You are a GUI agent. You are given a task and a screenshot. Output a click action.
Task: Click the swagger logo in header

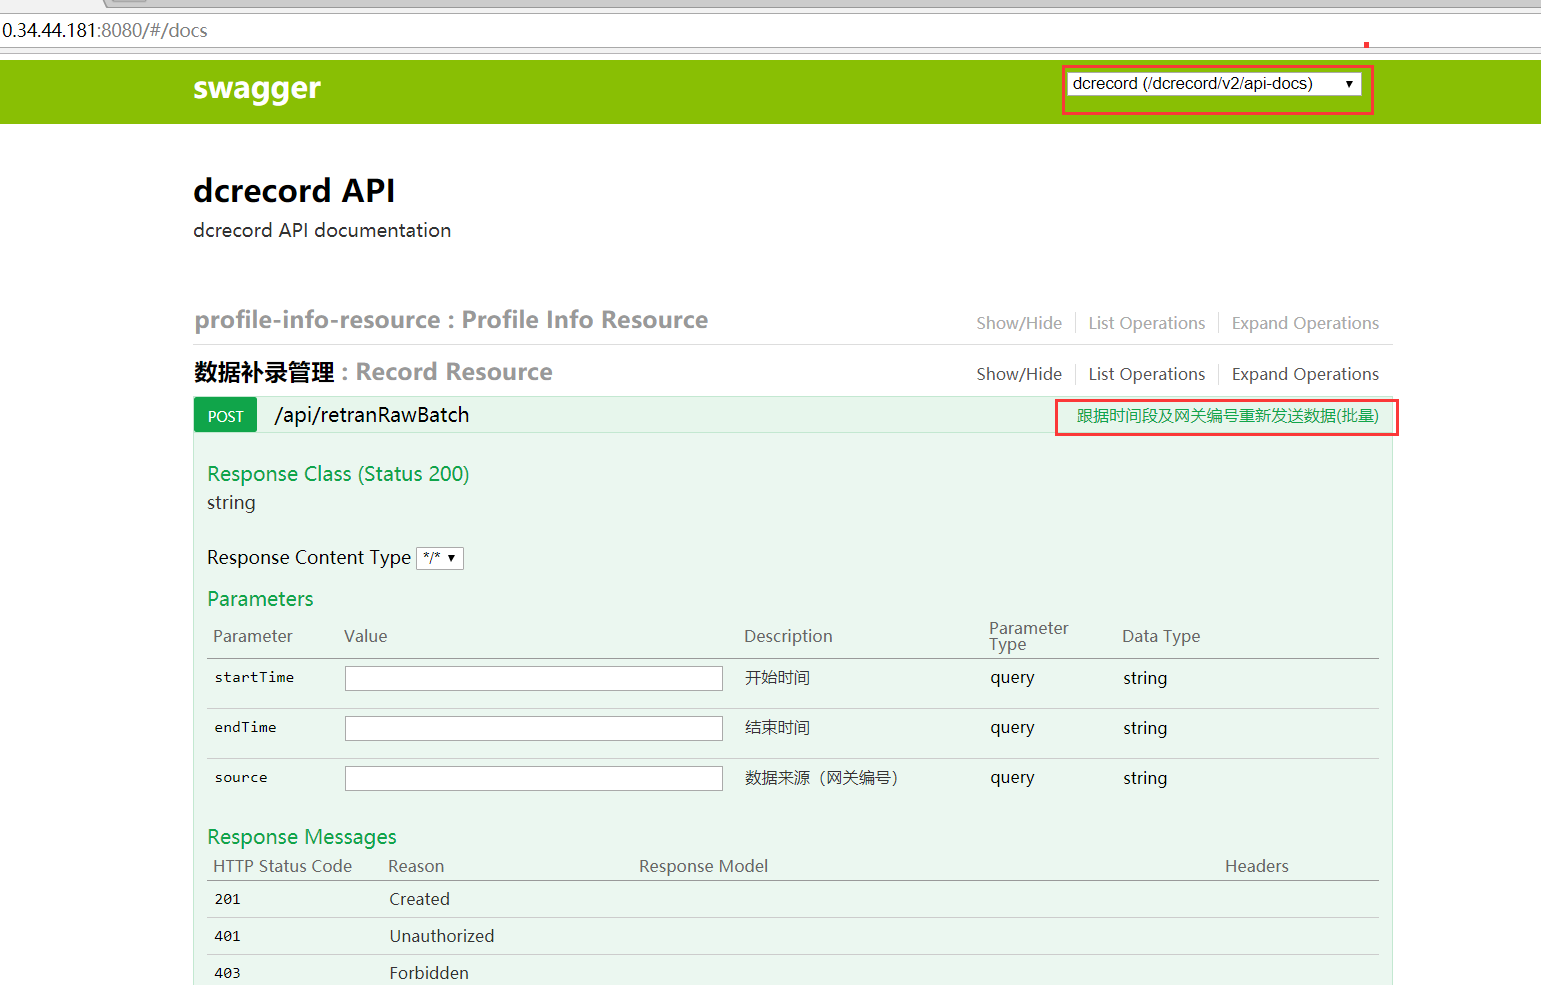pos(257,89)
